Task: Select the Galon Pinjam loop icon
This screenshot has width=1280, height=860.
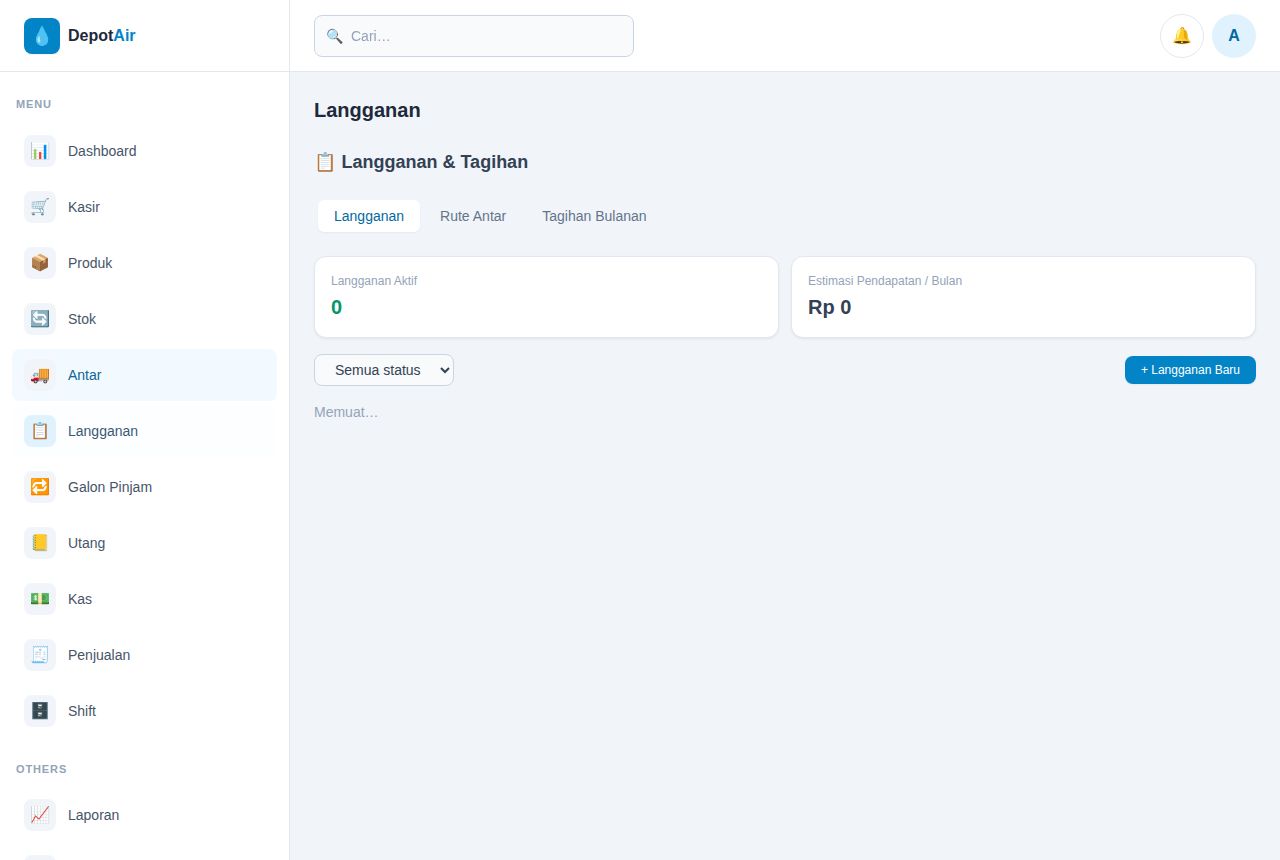Action: click(40, 487)
